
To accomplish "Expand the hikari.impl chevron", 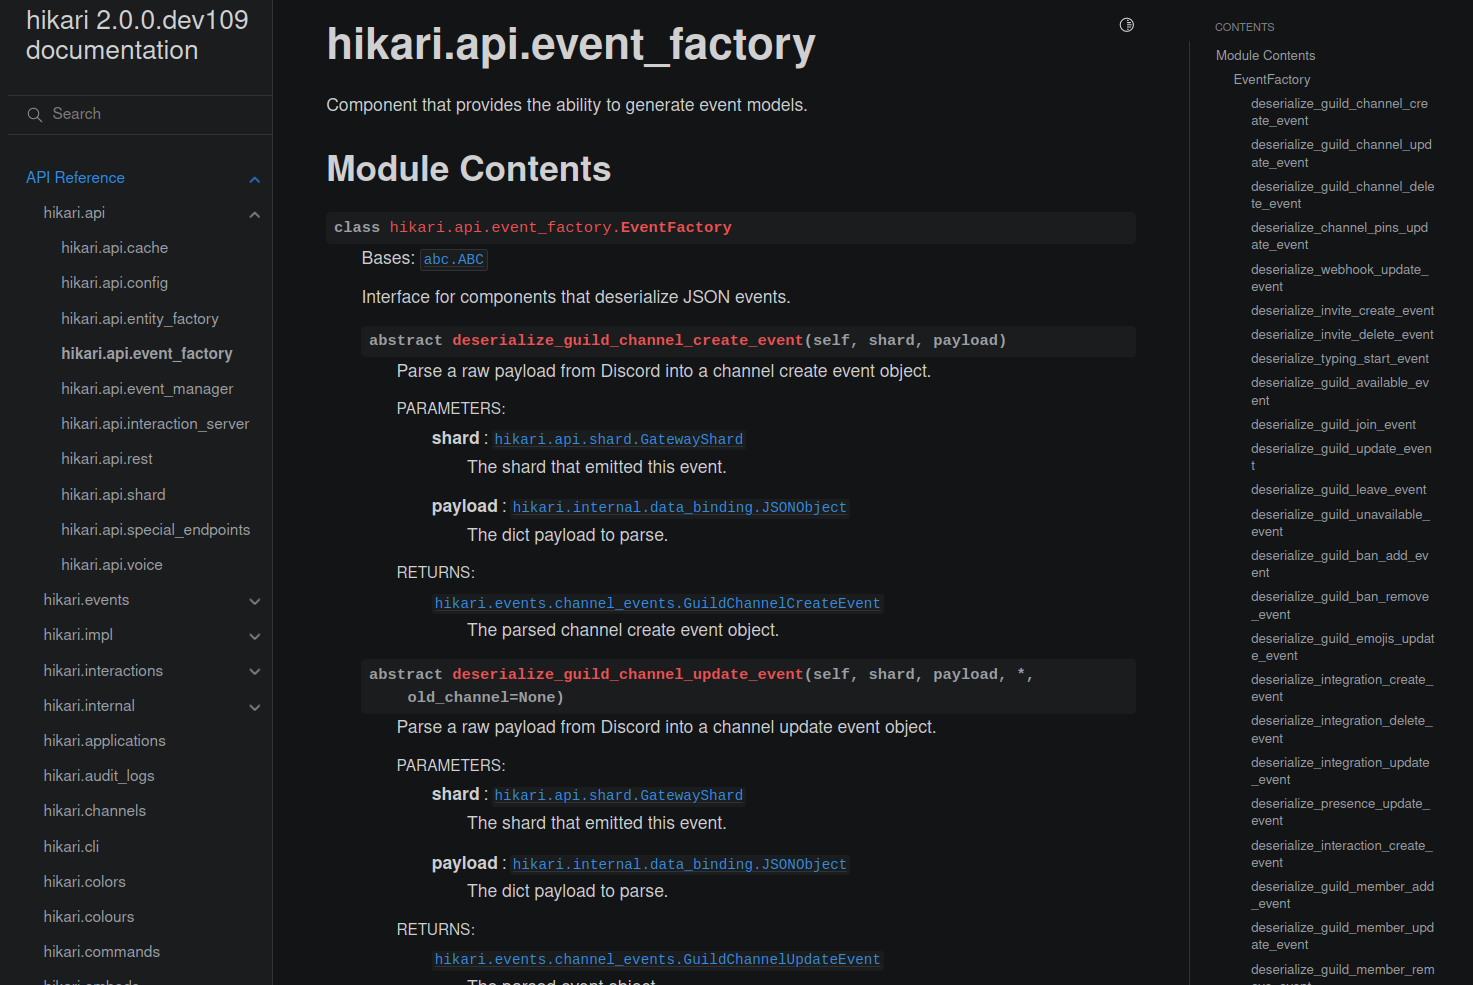I will (x=255, y=636).
